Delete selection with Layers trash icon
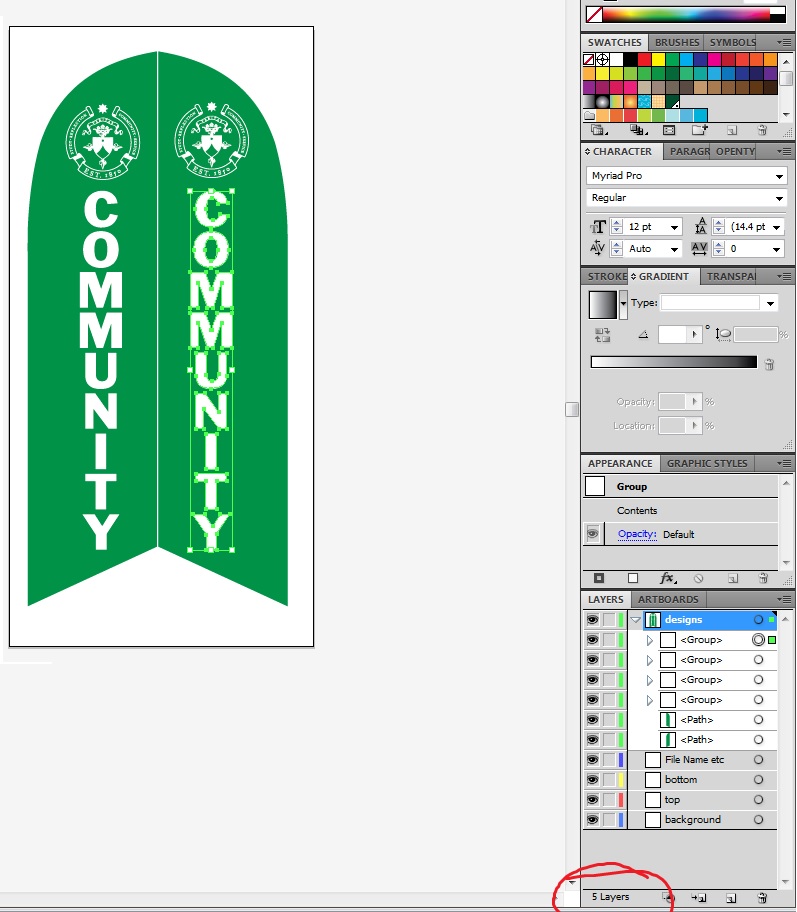This screenshot has width=797, height=912. pyautogui.click(x=762, y=897)
